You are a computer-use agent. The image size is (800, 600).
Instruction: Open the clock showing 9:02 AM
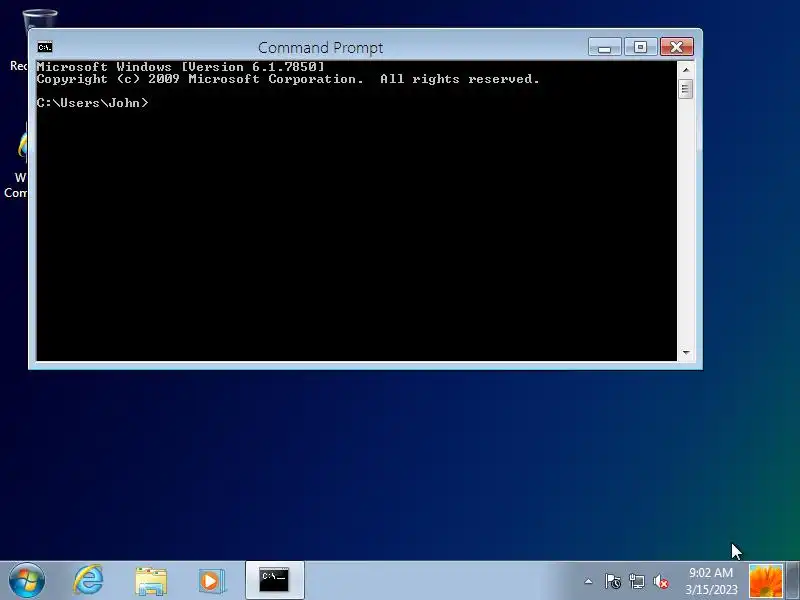[711, 581]
